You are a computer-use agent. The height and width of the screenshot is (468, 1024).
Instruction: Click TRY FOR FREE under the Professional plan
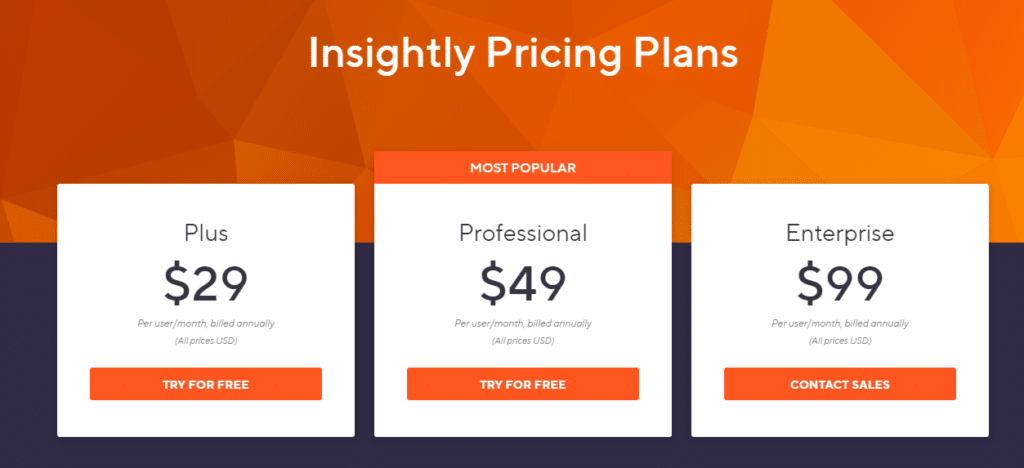pyautogui.click(x=522, y=384)
